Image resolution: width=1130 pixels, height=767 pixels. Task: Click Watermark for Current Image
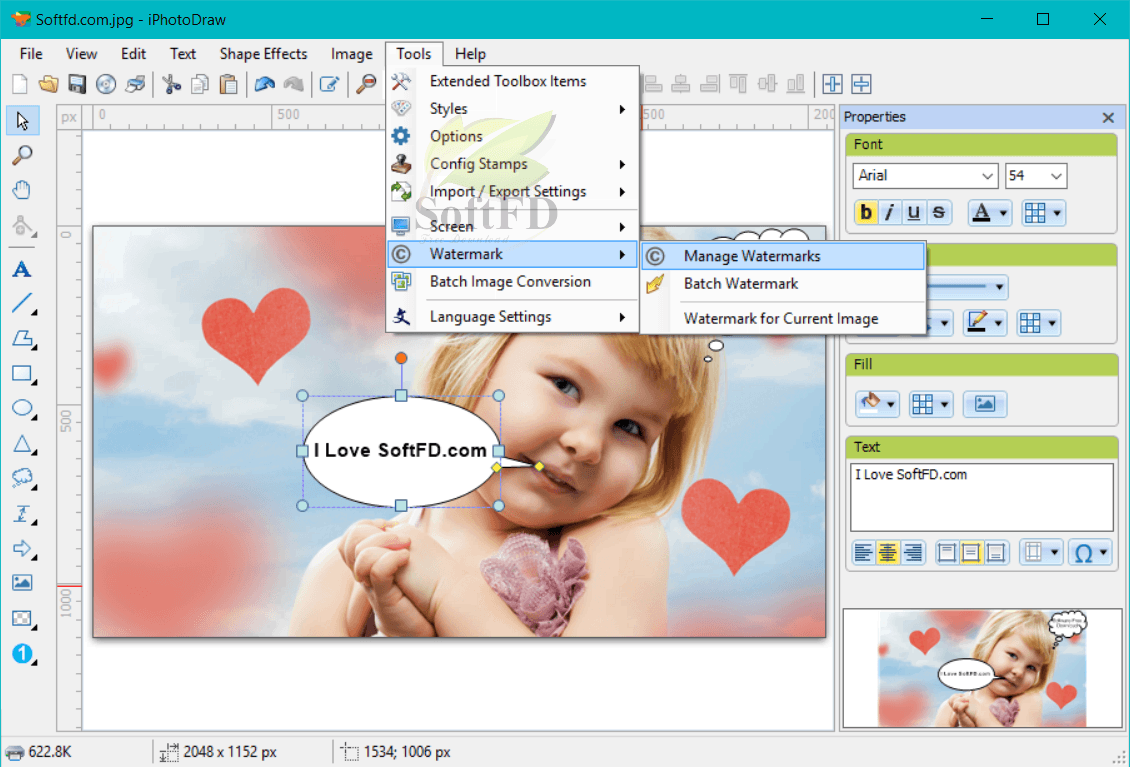[x=783, y=319]
